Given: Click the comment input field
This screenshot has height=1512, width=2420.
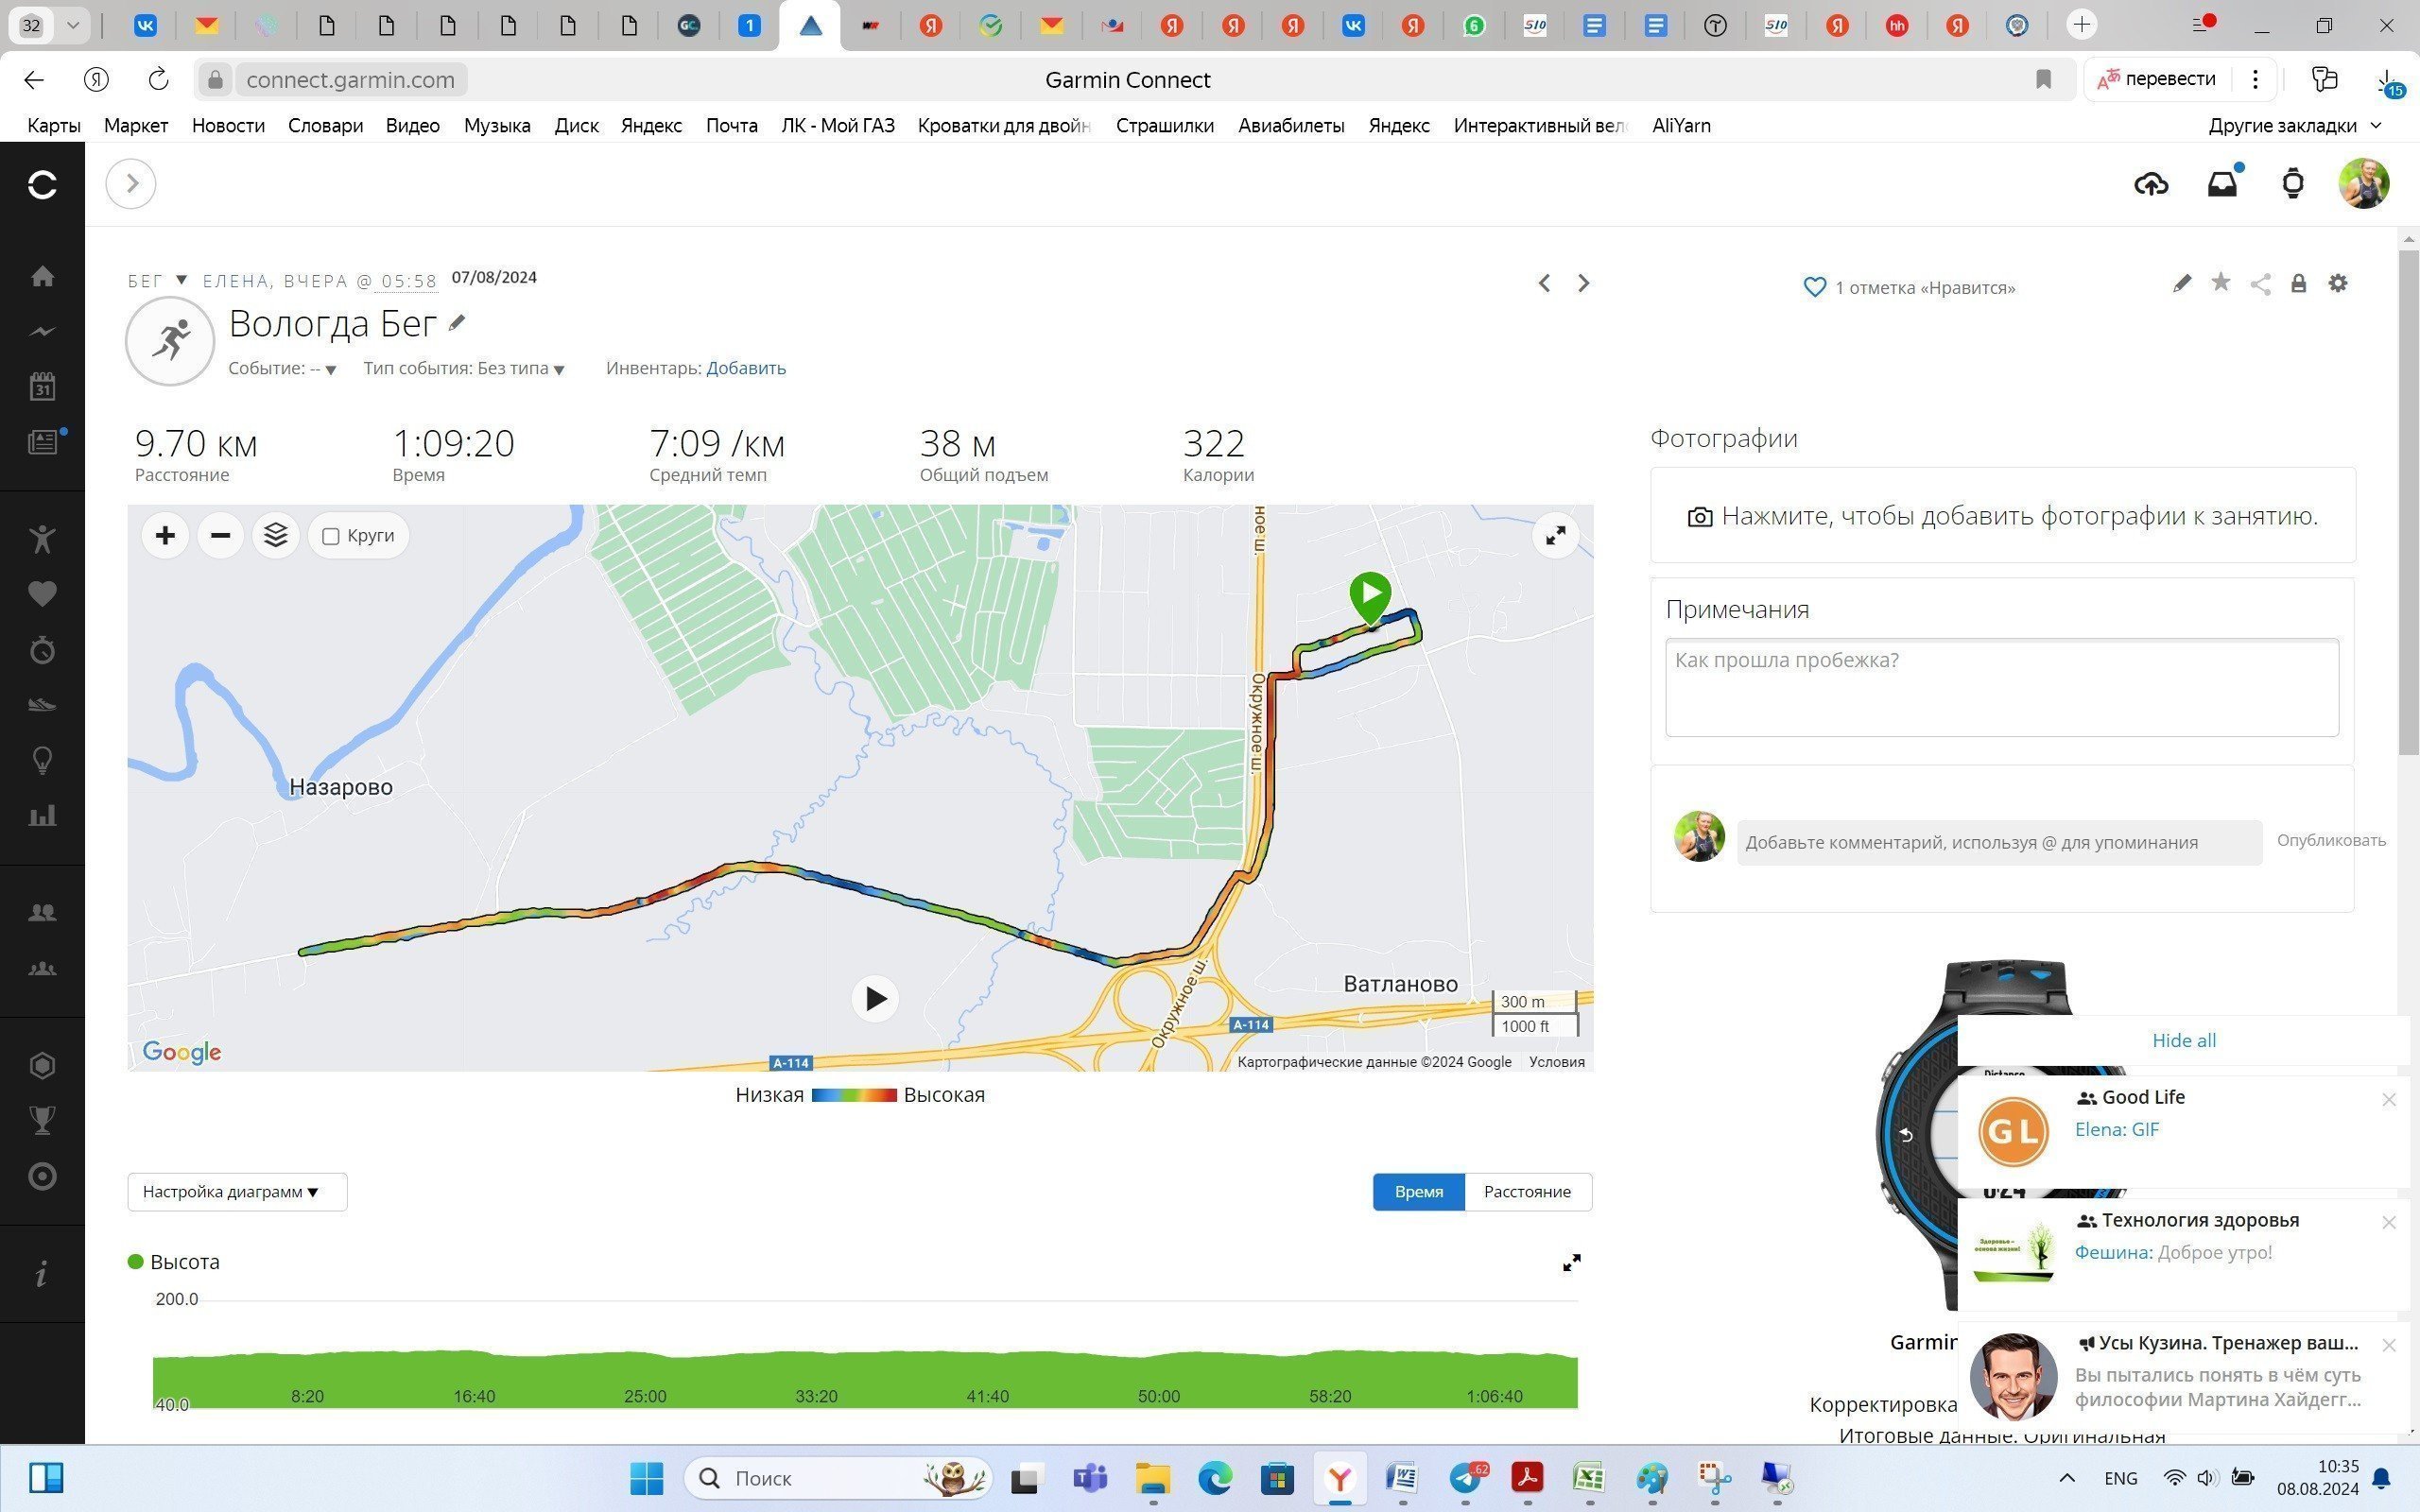Looking at the screenshot, I should click(1999, 842).
